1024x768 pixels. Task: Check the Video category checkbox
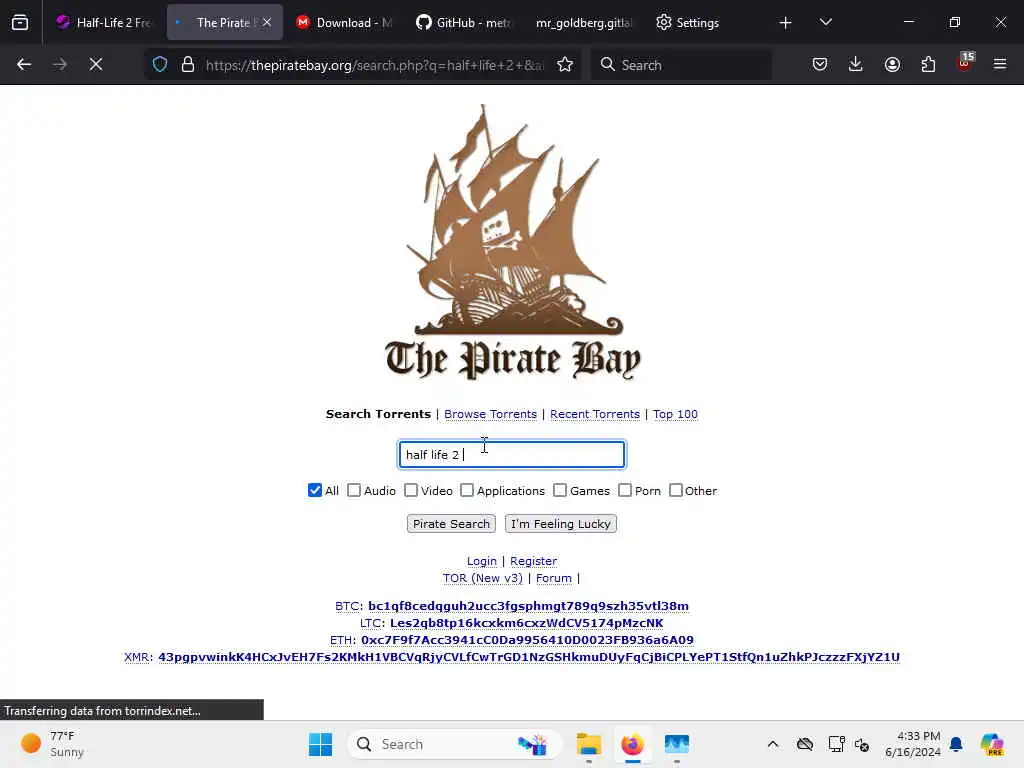click(411, 490)
